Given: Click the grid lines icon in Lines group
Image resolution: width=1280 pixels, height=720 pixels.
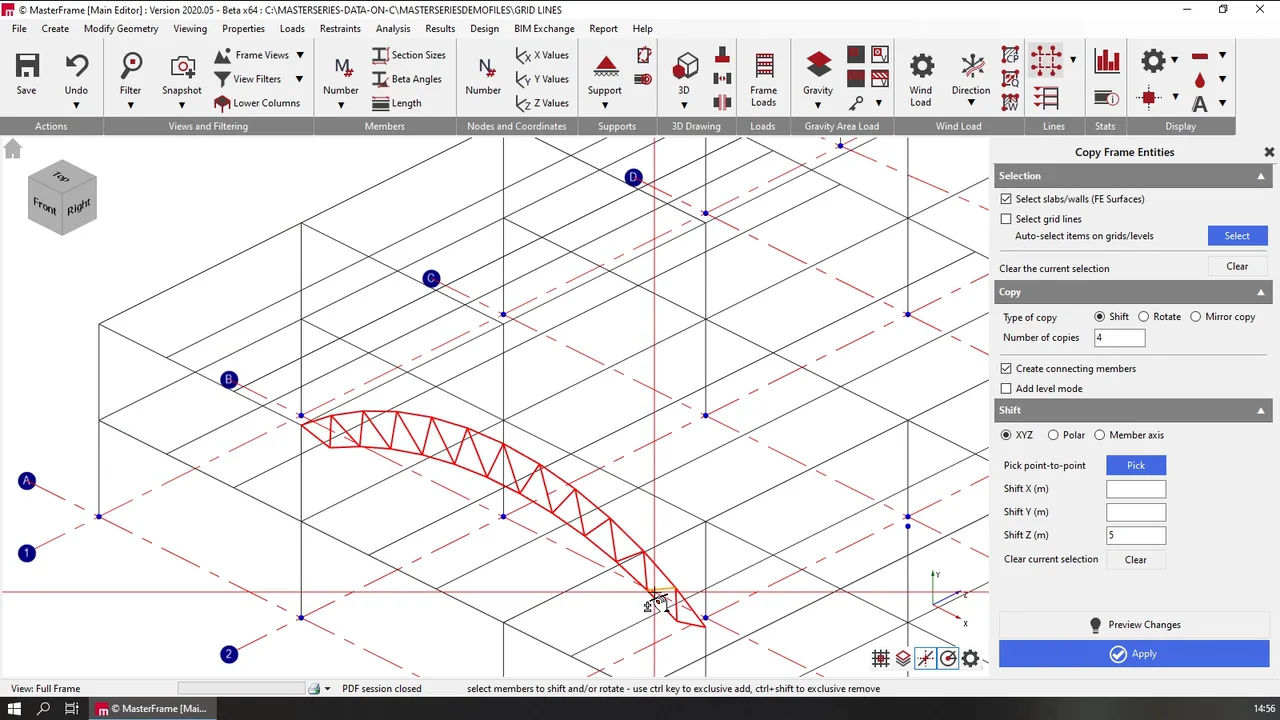Looking at the screenshot, I should [1046, 61].
